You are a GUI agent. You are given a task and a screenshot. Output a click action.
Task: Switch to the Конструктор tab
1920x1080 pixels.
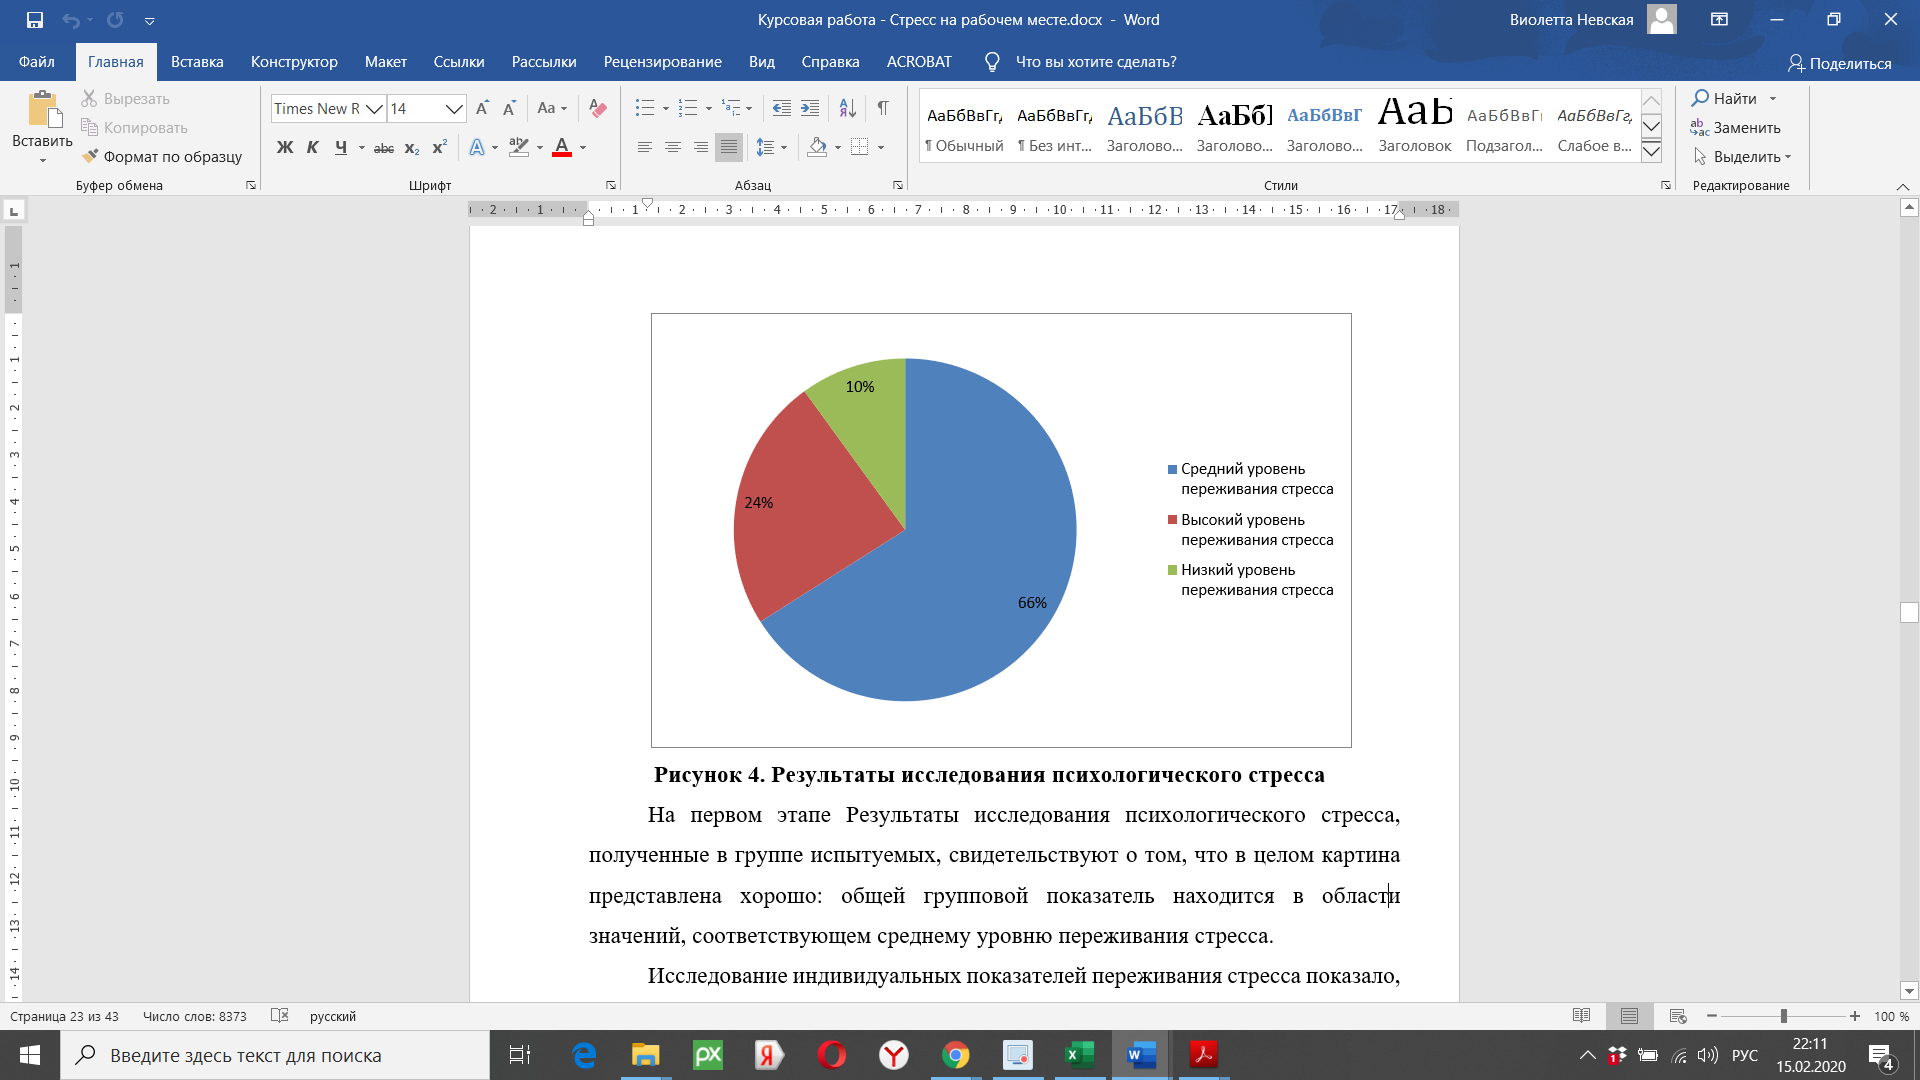point(294,62)
